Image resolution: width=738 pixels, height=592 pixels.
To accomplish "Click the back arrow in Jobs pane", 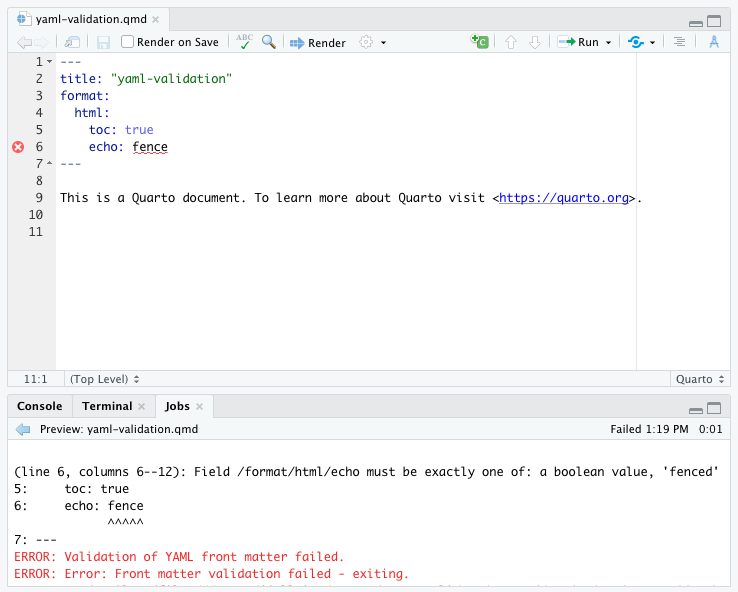I will point(24,429).
